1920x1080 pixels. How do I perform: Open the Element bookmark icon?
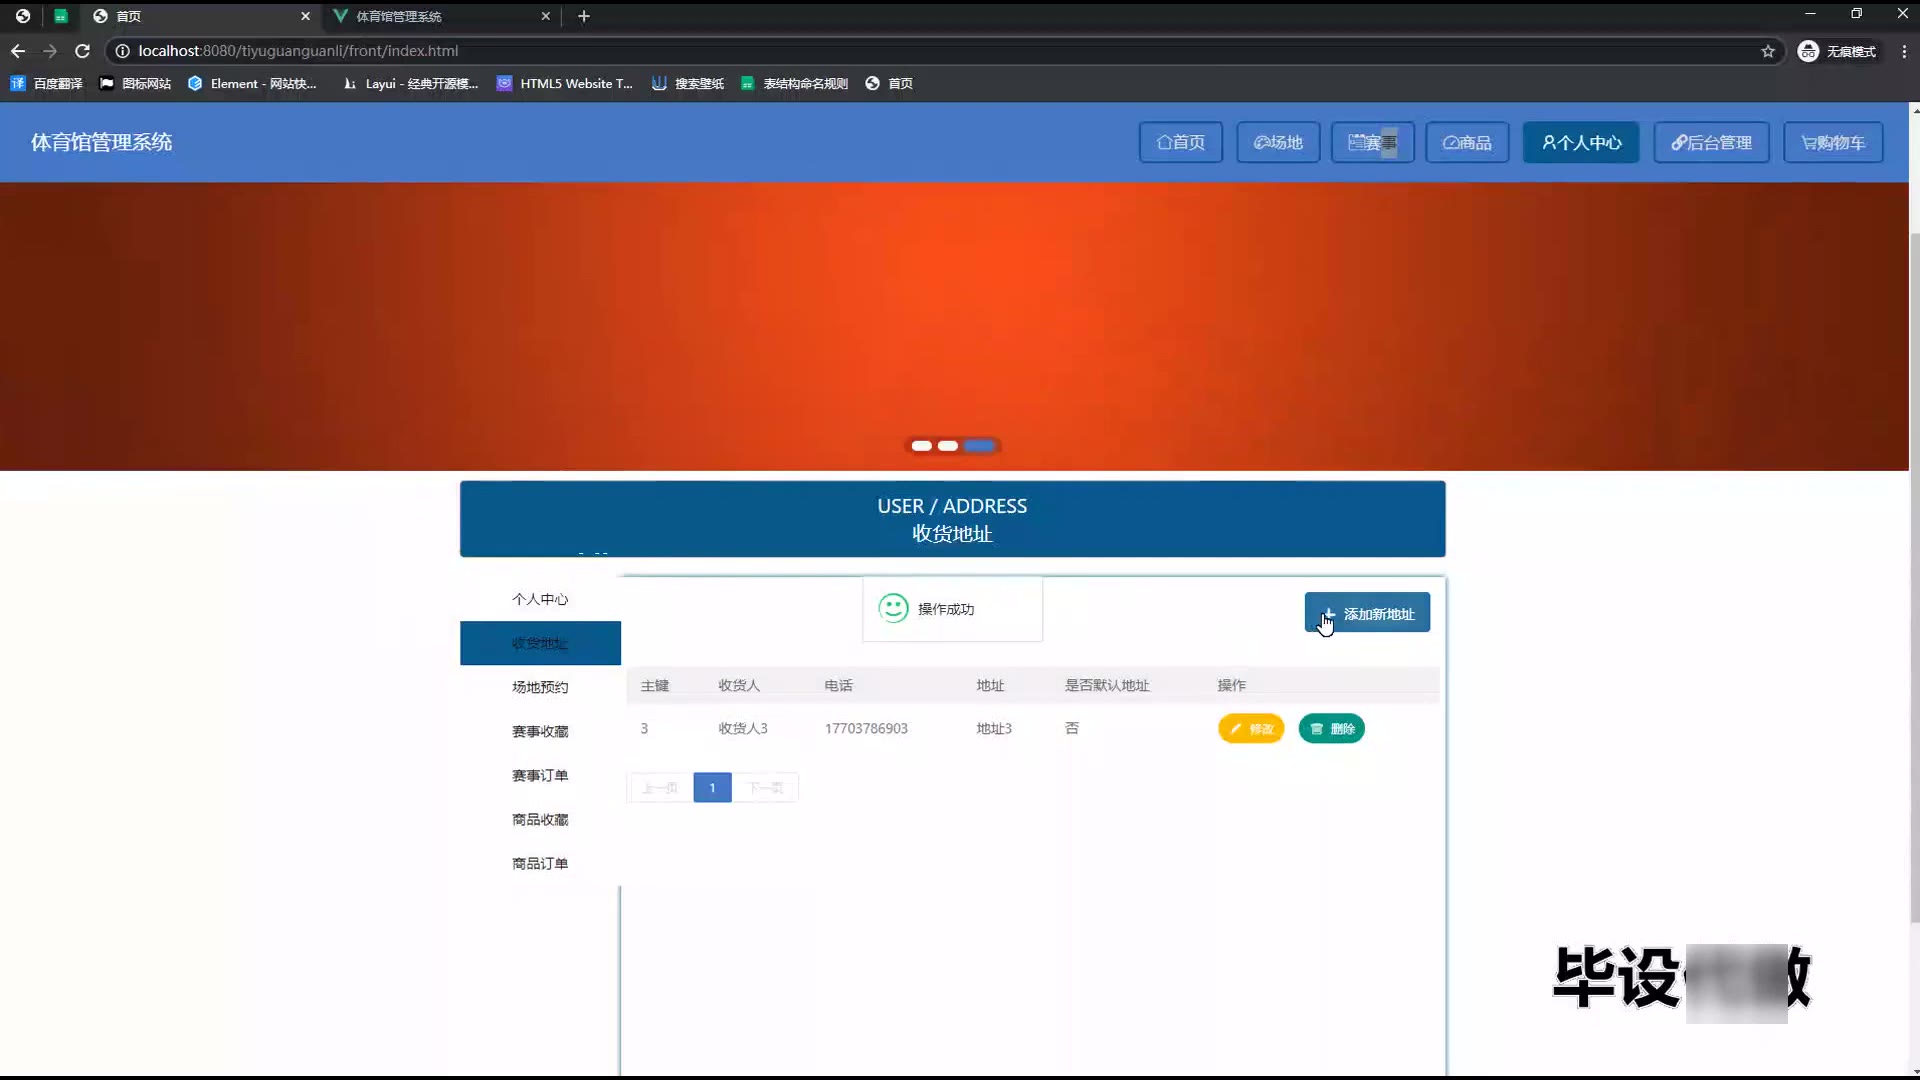195,84
